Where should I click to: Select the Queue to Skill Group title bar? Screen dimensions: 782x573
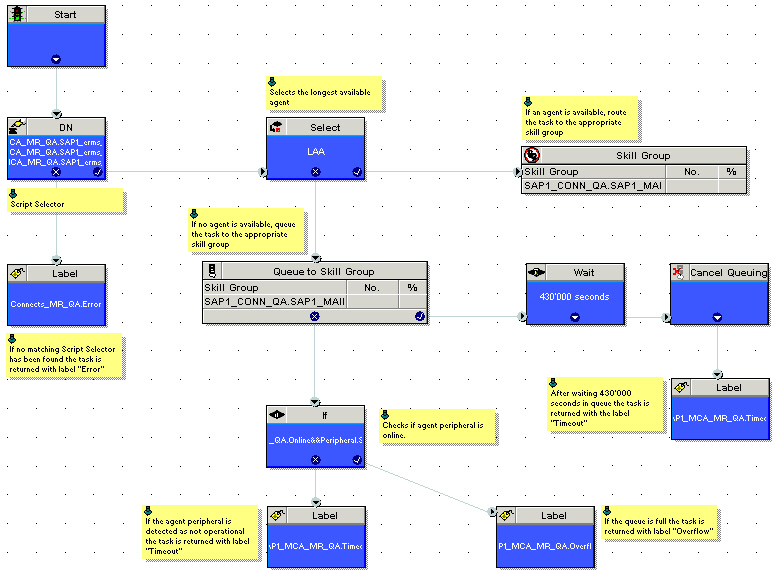pos(324,271)
